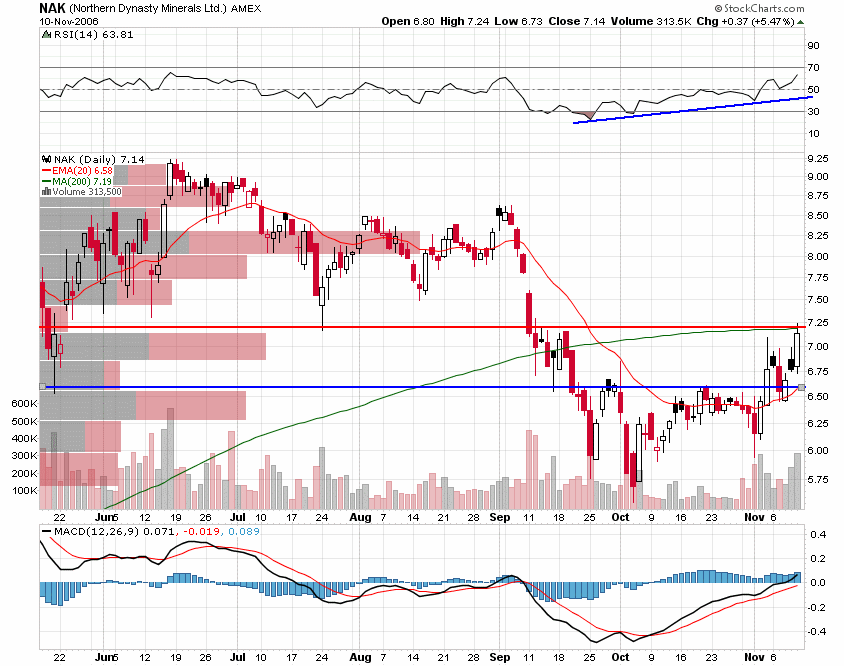
Task: Click the Jul label on price chart axis
Action: [x=238, y=517]
